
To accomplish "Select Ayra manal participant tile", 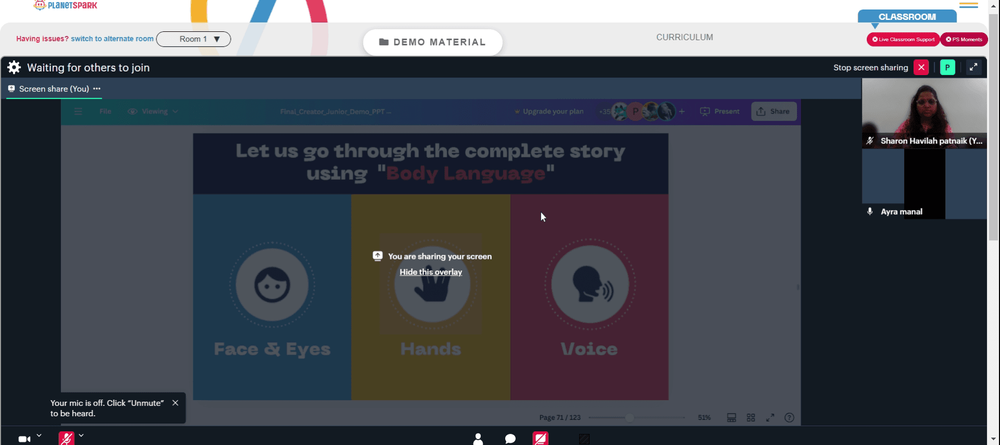I will pos(924,184).
